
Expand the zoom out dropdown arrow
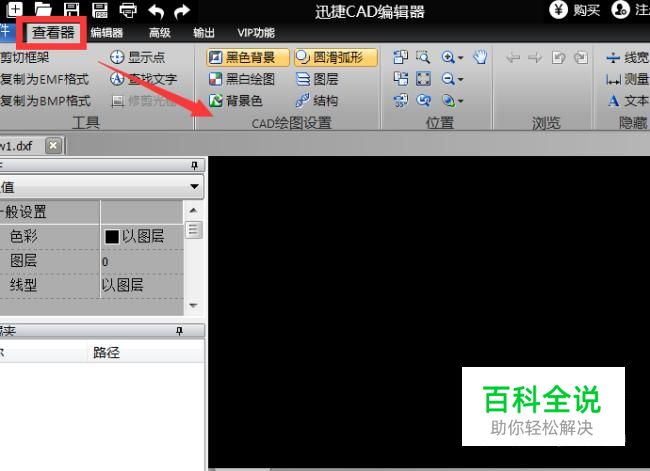460,80
